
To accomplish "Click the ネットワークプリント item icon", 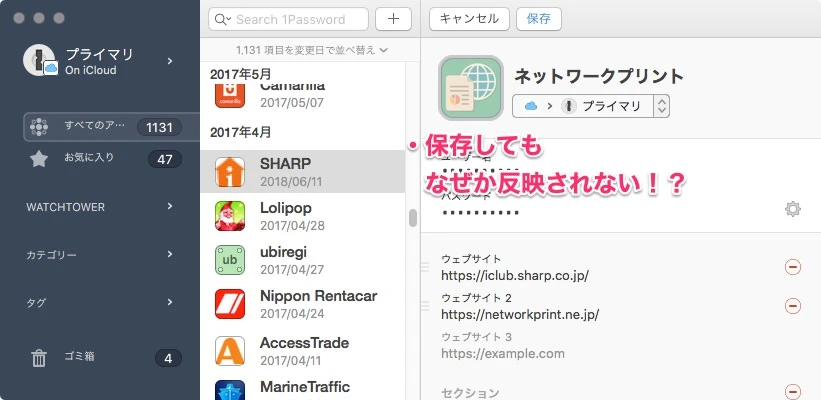I will pyautogui.click(x=472, y=88).
